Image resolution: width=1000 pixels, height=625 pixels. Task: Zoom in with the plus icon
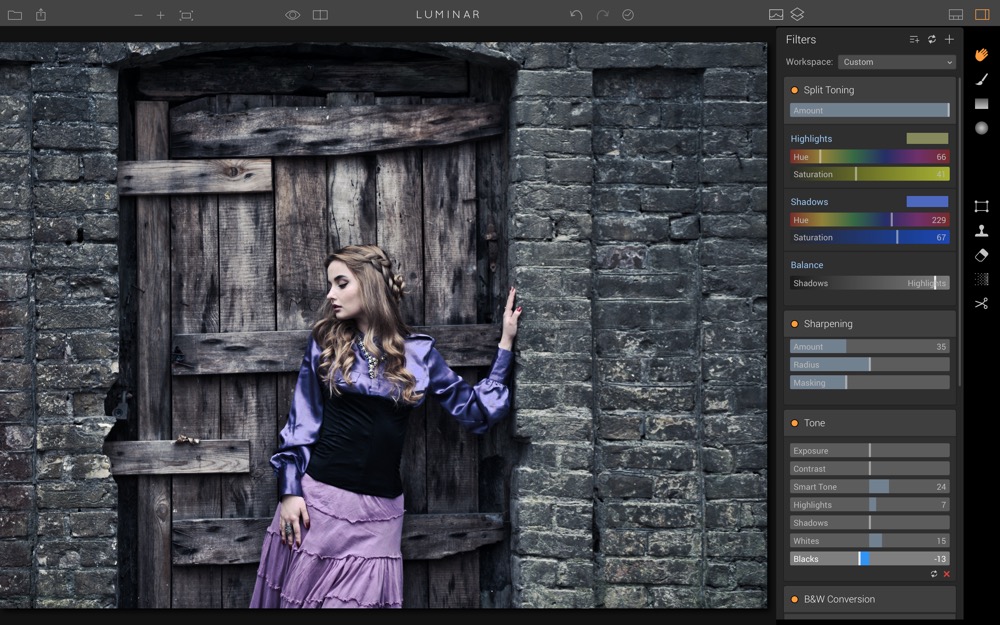tap(161, 15)
